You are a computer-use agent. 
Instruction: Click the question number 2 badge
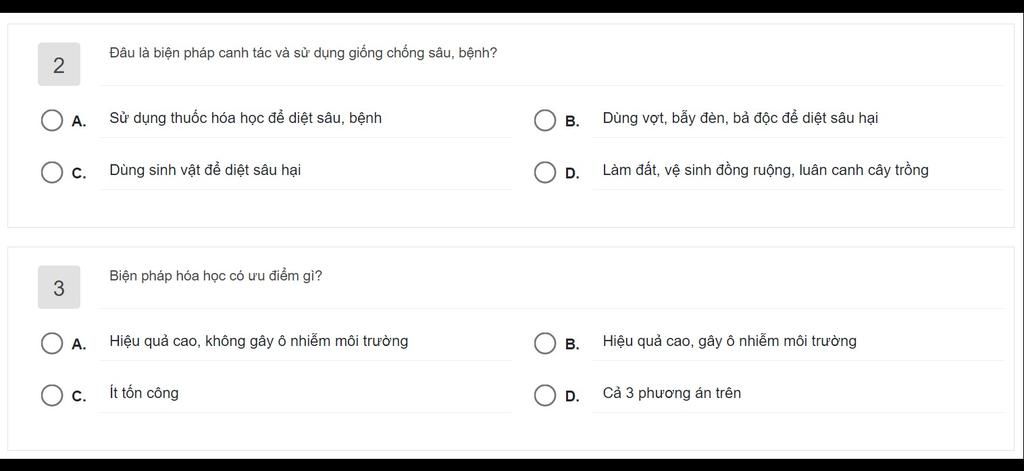59,65
